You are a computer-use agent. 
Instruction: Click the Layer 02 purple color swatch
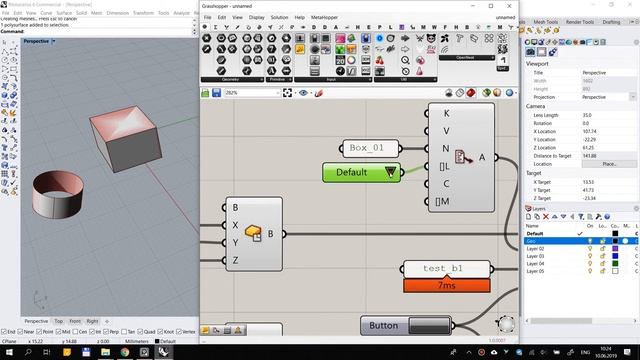615,249
